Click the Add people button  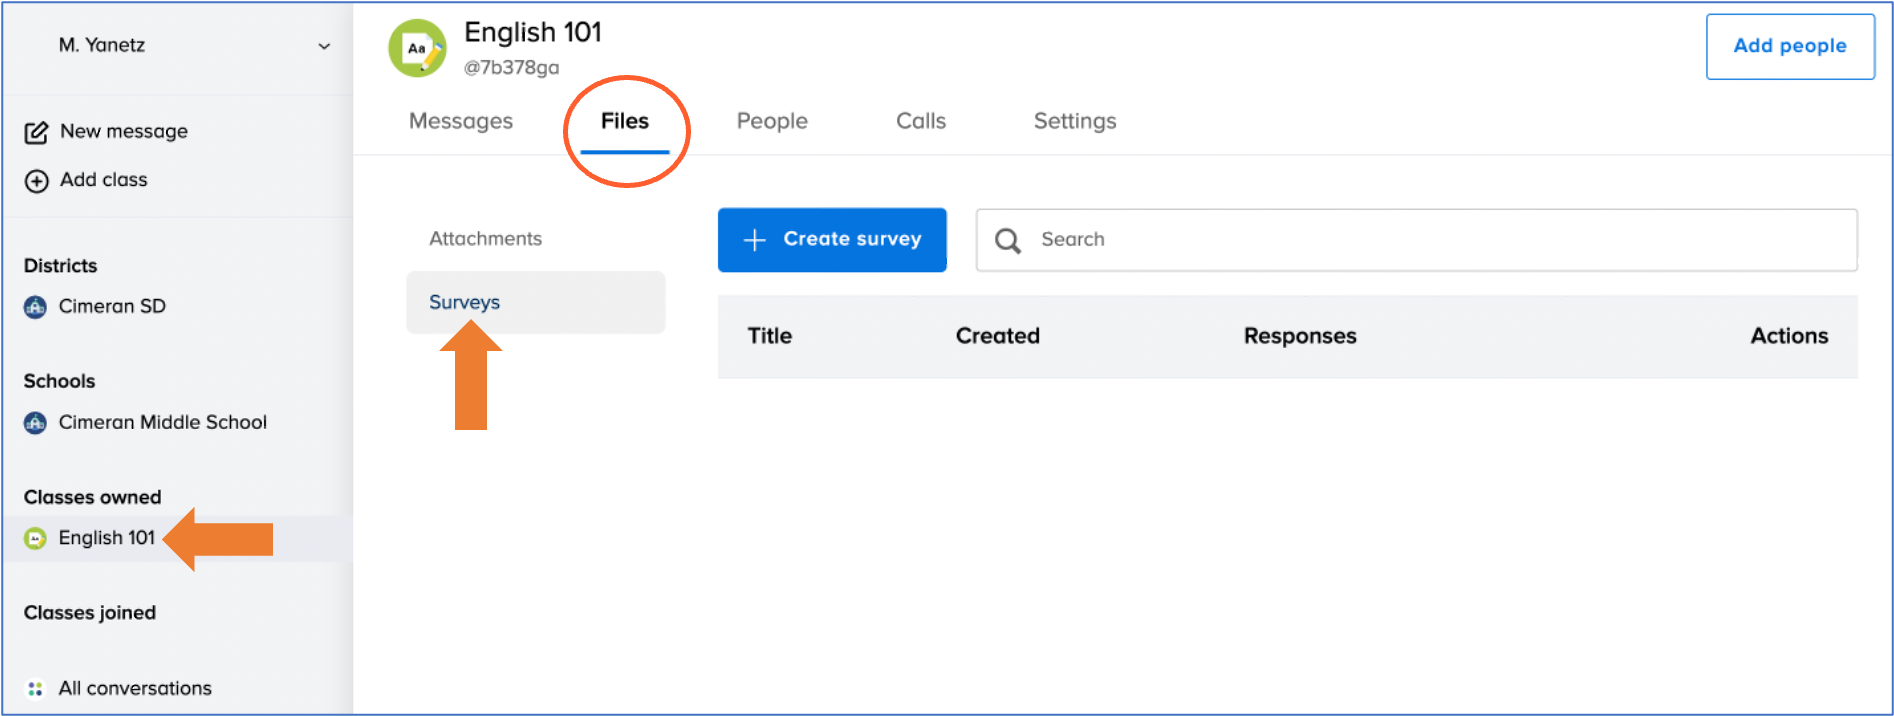coord(1789,46)
